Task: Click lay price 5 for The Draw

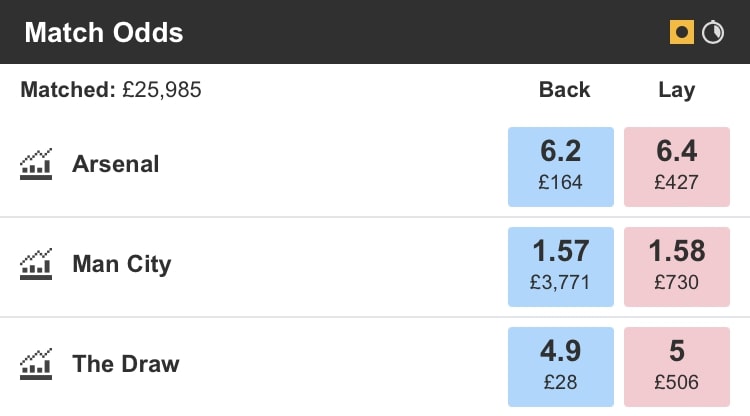Action: pyautogui.click(x=677, y=352)
